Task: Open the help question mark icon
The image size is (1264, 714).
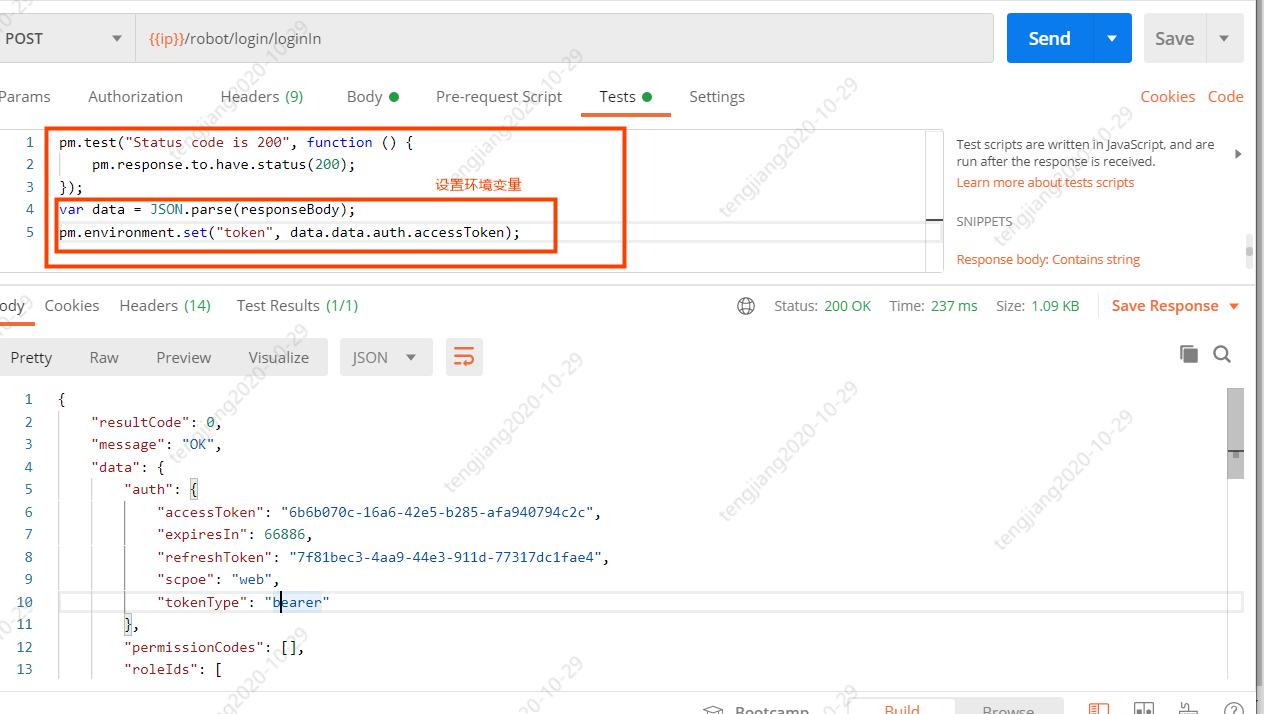Action: coord(1233,709)
